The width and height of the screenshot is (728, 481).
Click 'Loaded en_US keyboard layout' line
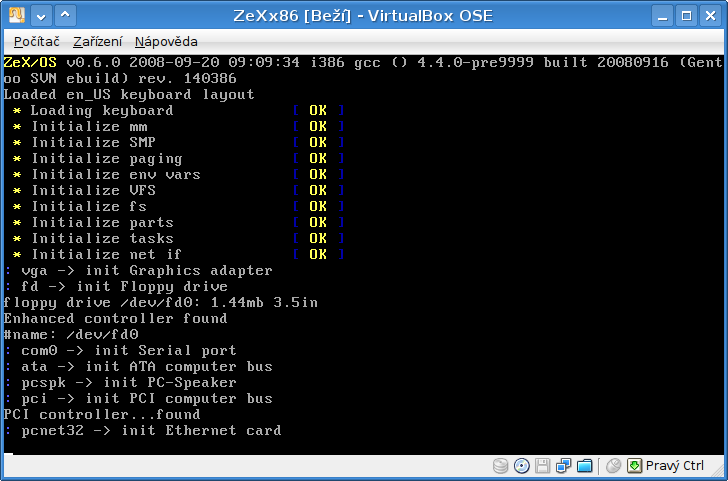[x=129, y=95]
